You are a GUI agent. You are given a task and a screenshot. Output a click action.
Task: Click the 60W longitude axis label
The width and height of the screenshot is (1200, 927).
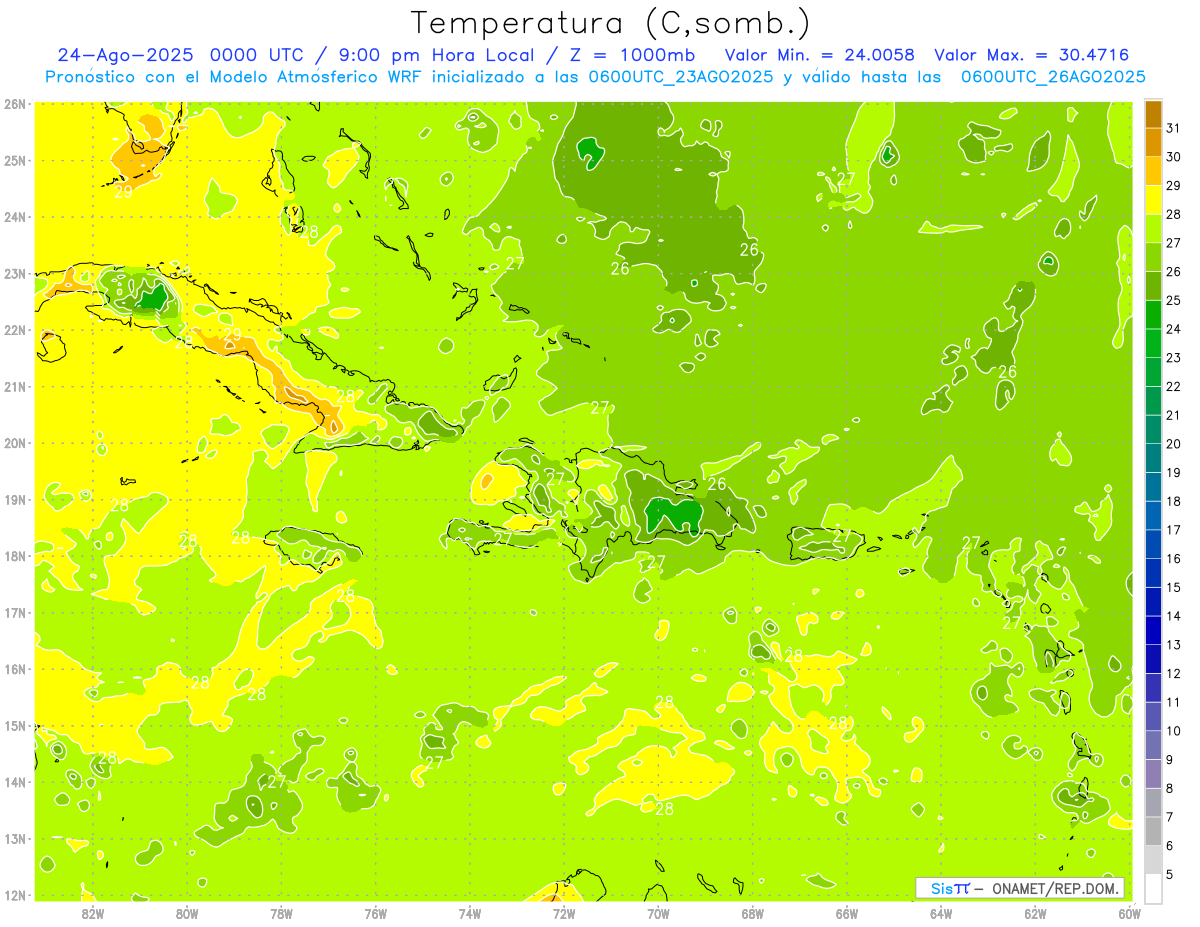coord(1130,912)
